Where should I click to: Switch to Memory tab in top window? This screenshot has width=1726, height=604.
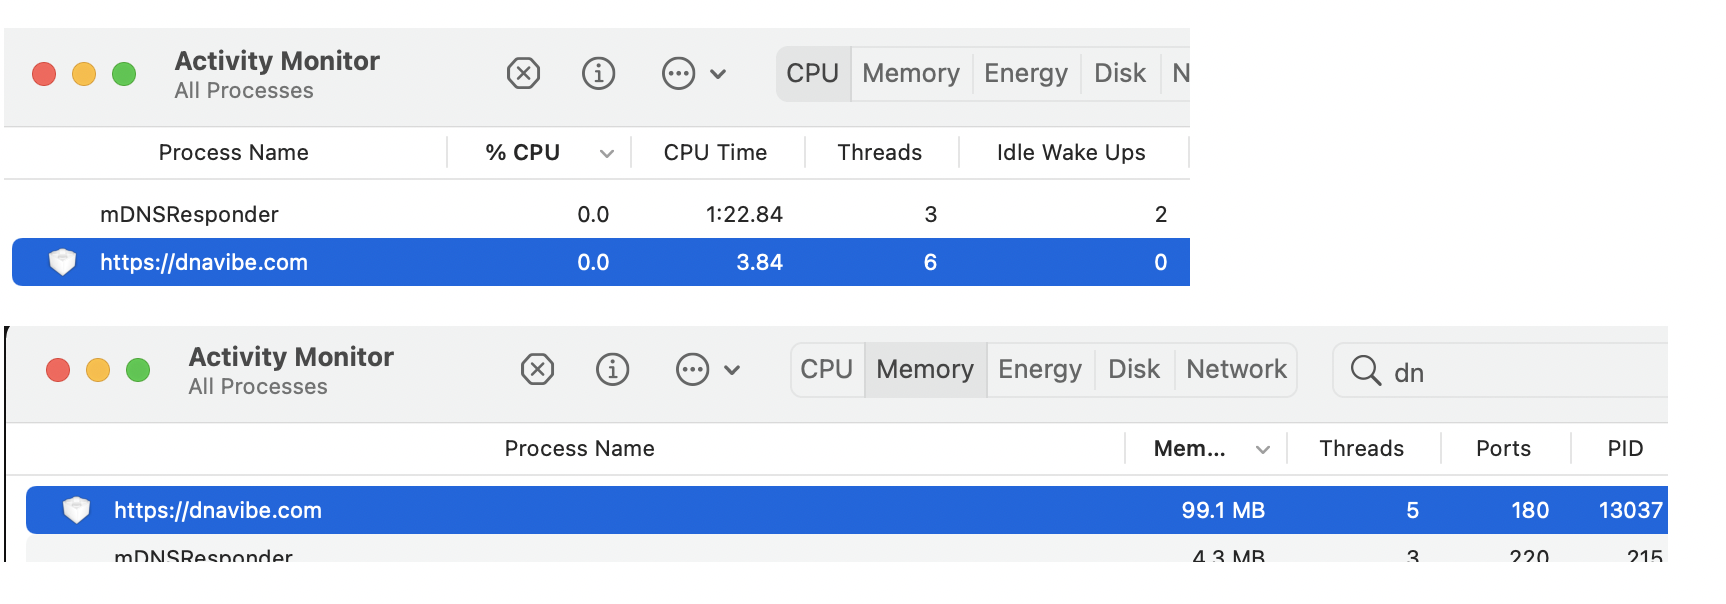coord(910,73)
